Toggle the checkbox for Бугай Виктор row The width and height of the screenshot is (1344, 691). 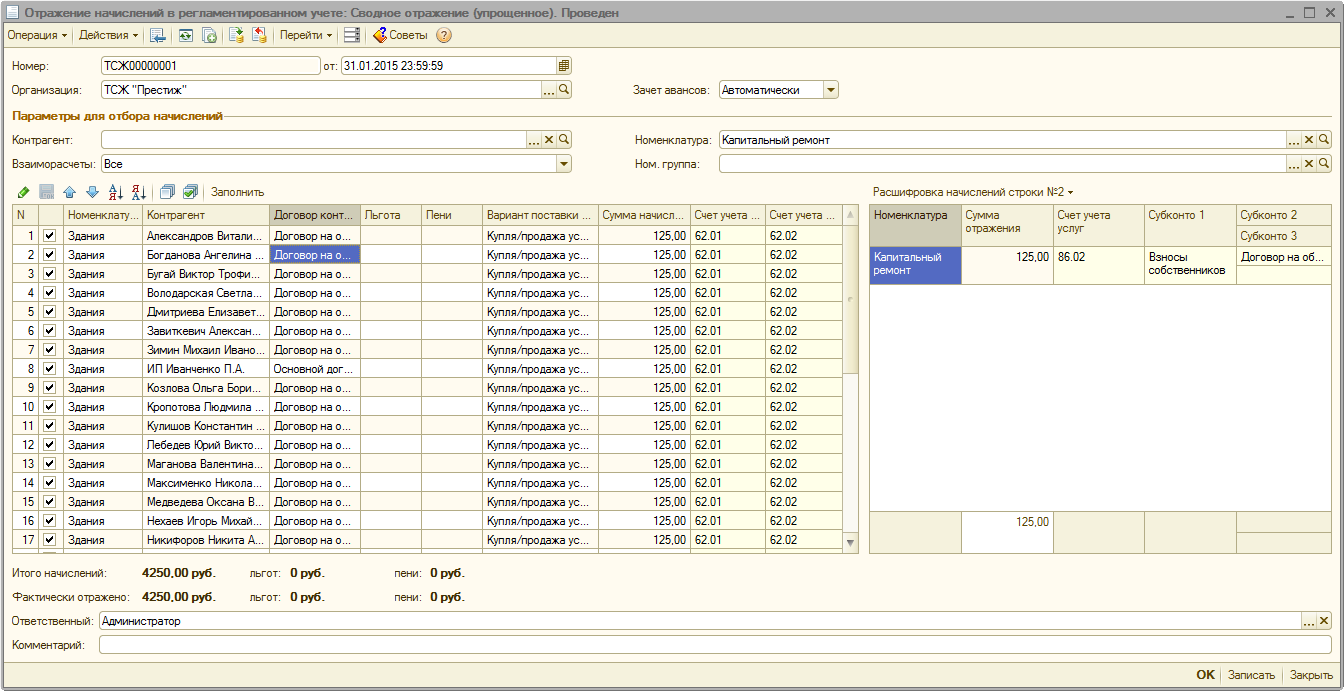click(49, 274)
